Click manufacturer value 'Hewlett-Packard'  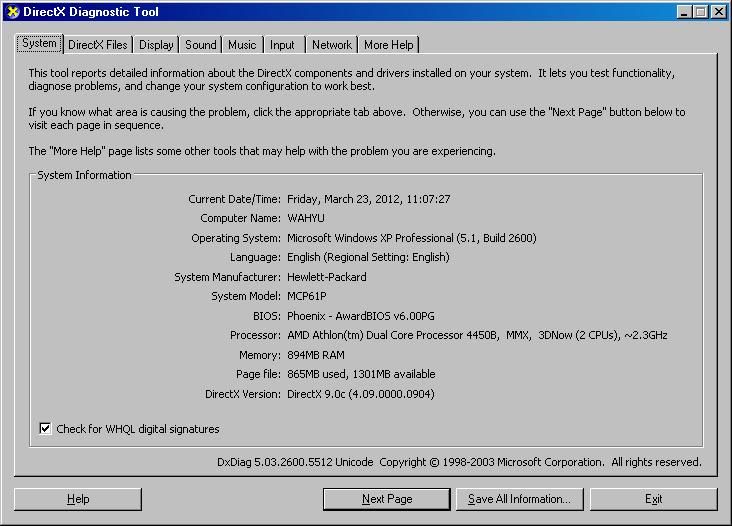pos(326,277)
